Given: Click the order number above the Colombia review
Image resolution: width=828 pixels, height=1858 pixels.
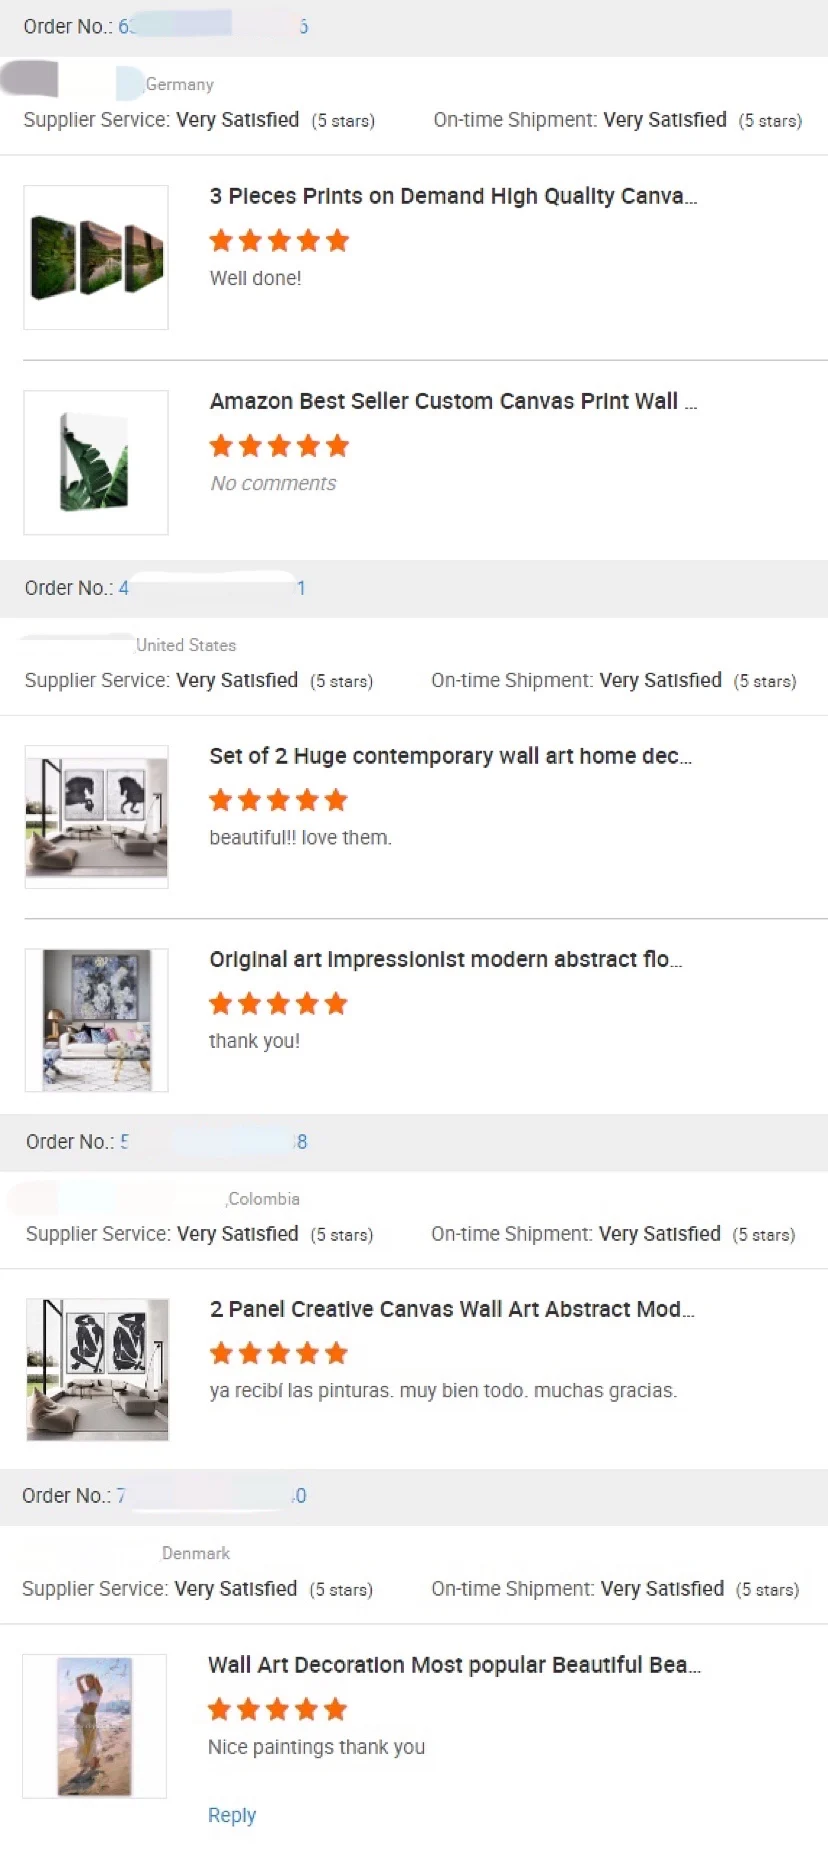Looking at the screenshot, I should point(213,1142).
